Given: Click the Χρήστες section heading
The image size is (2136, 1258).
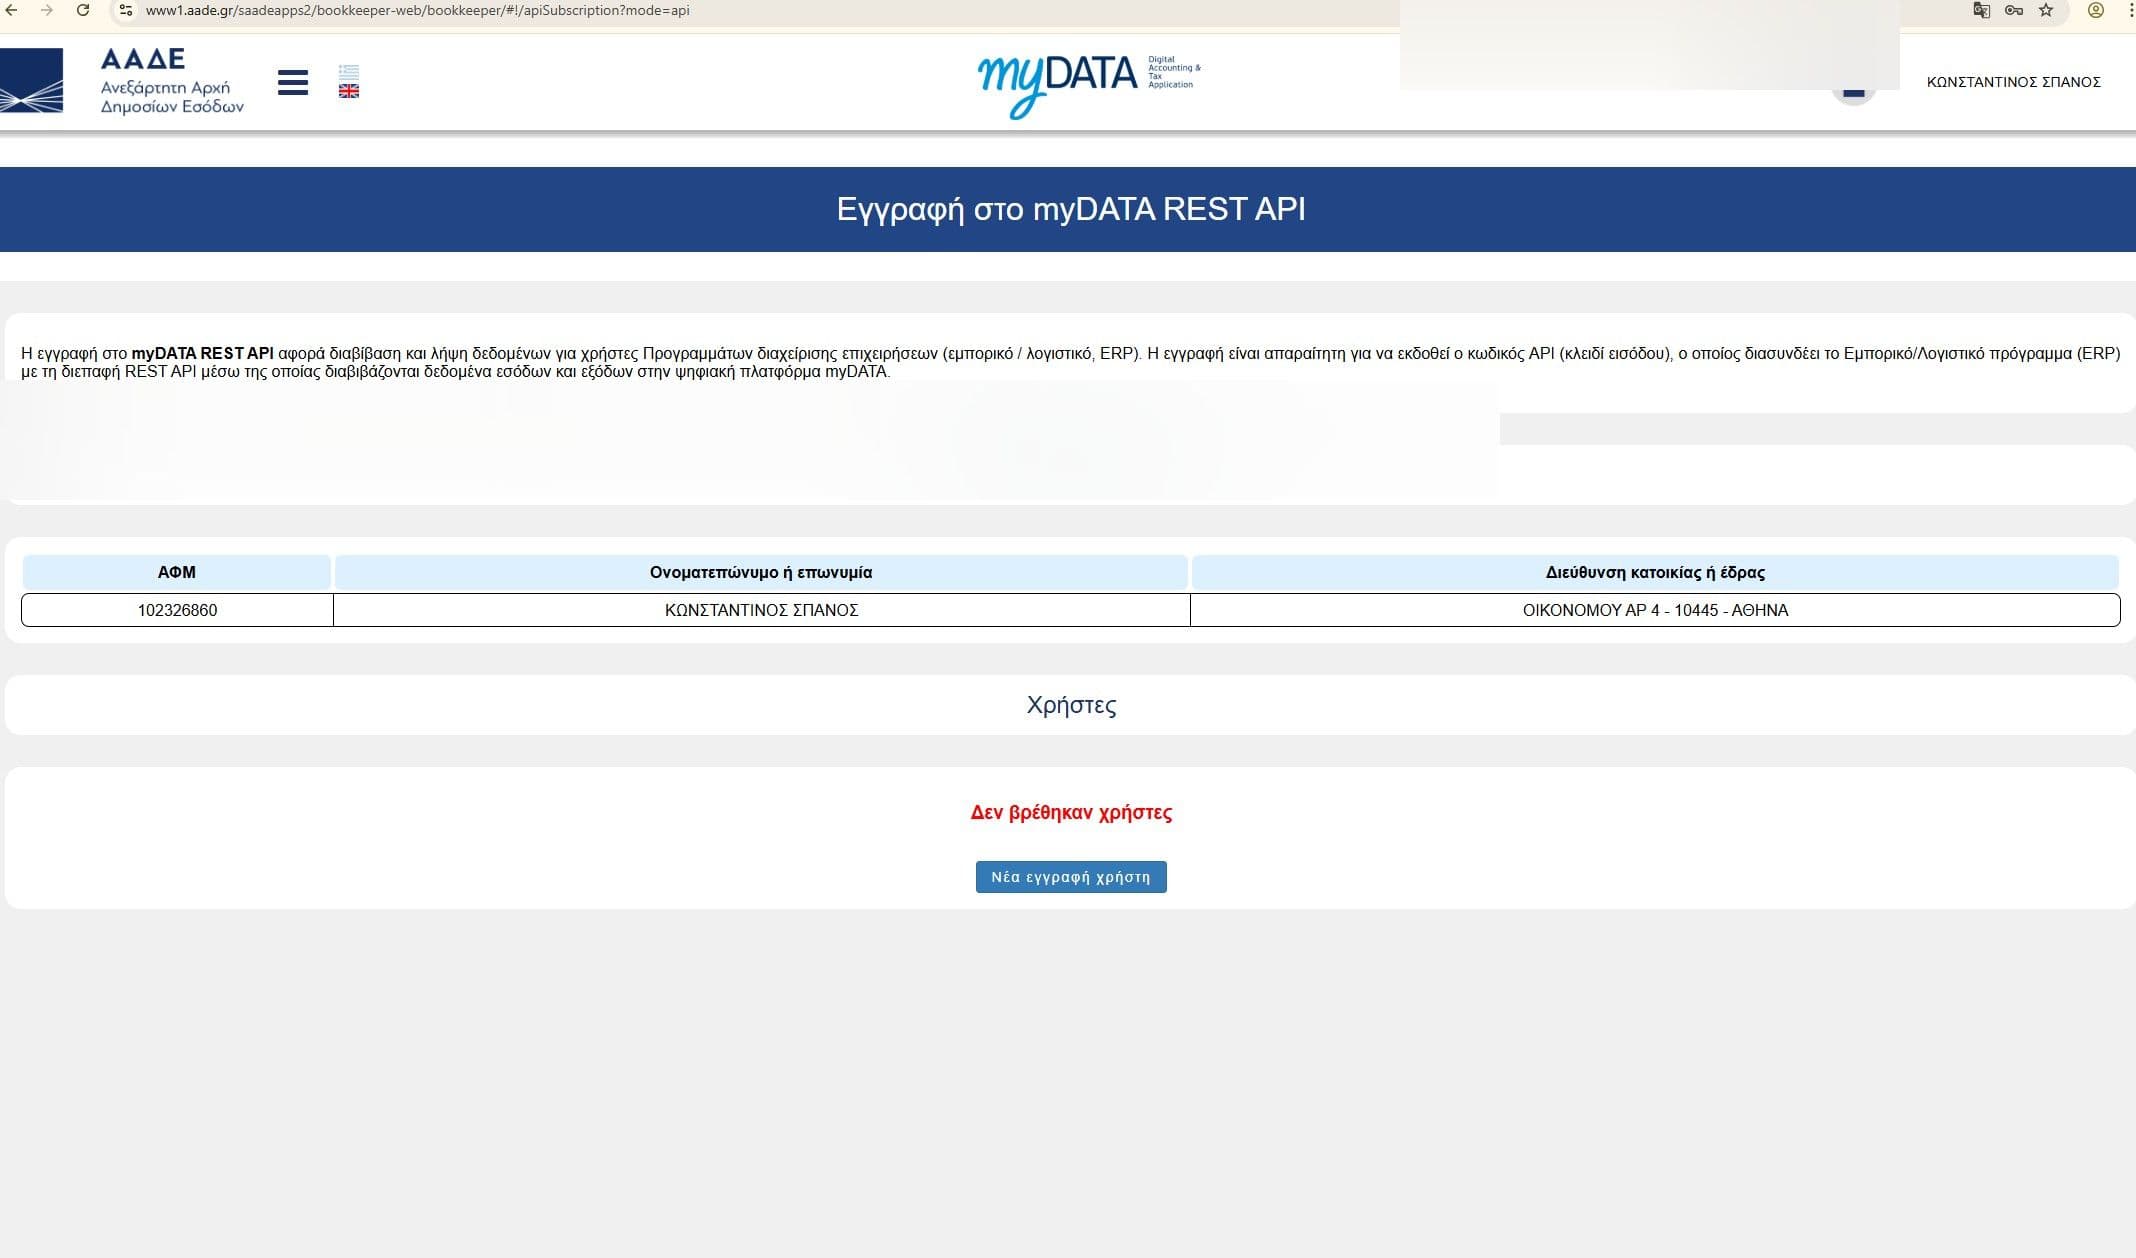Looking at the screenshot, I should (1071, 705).
